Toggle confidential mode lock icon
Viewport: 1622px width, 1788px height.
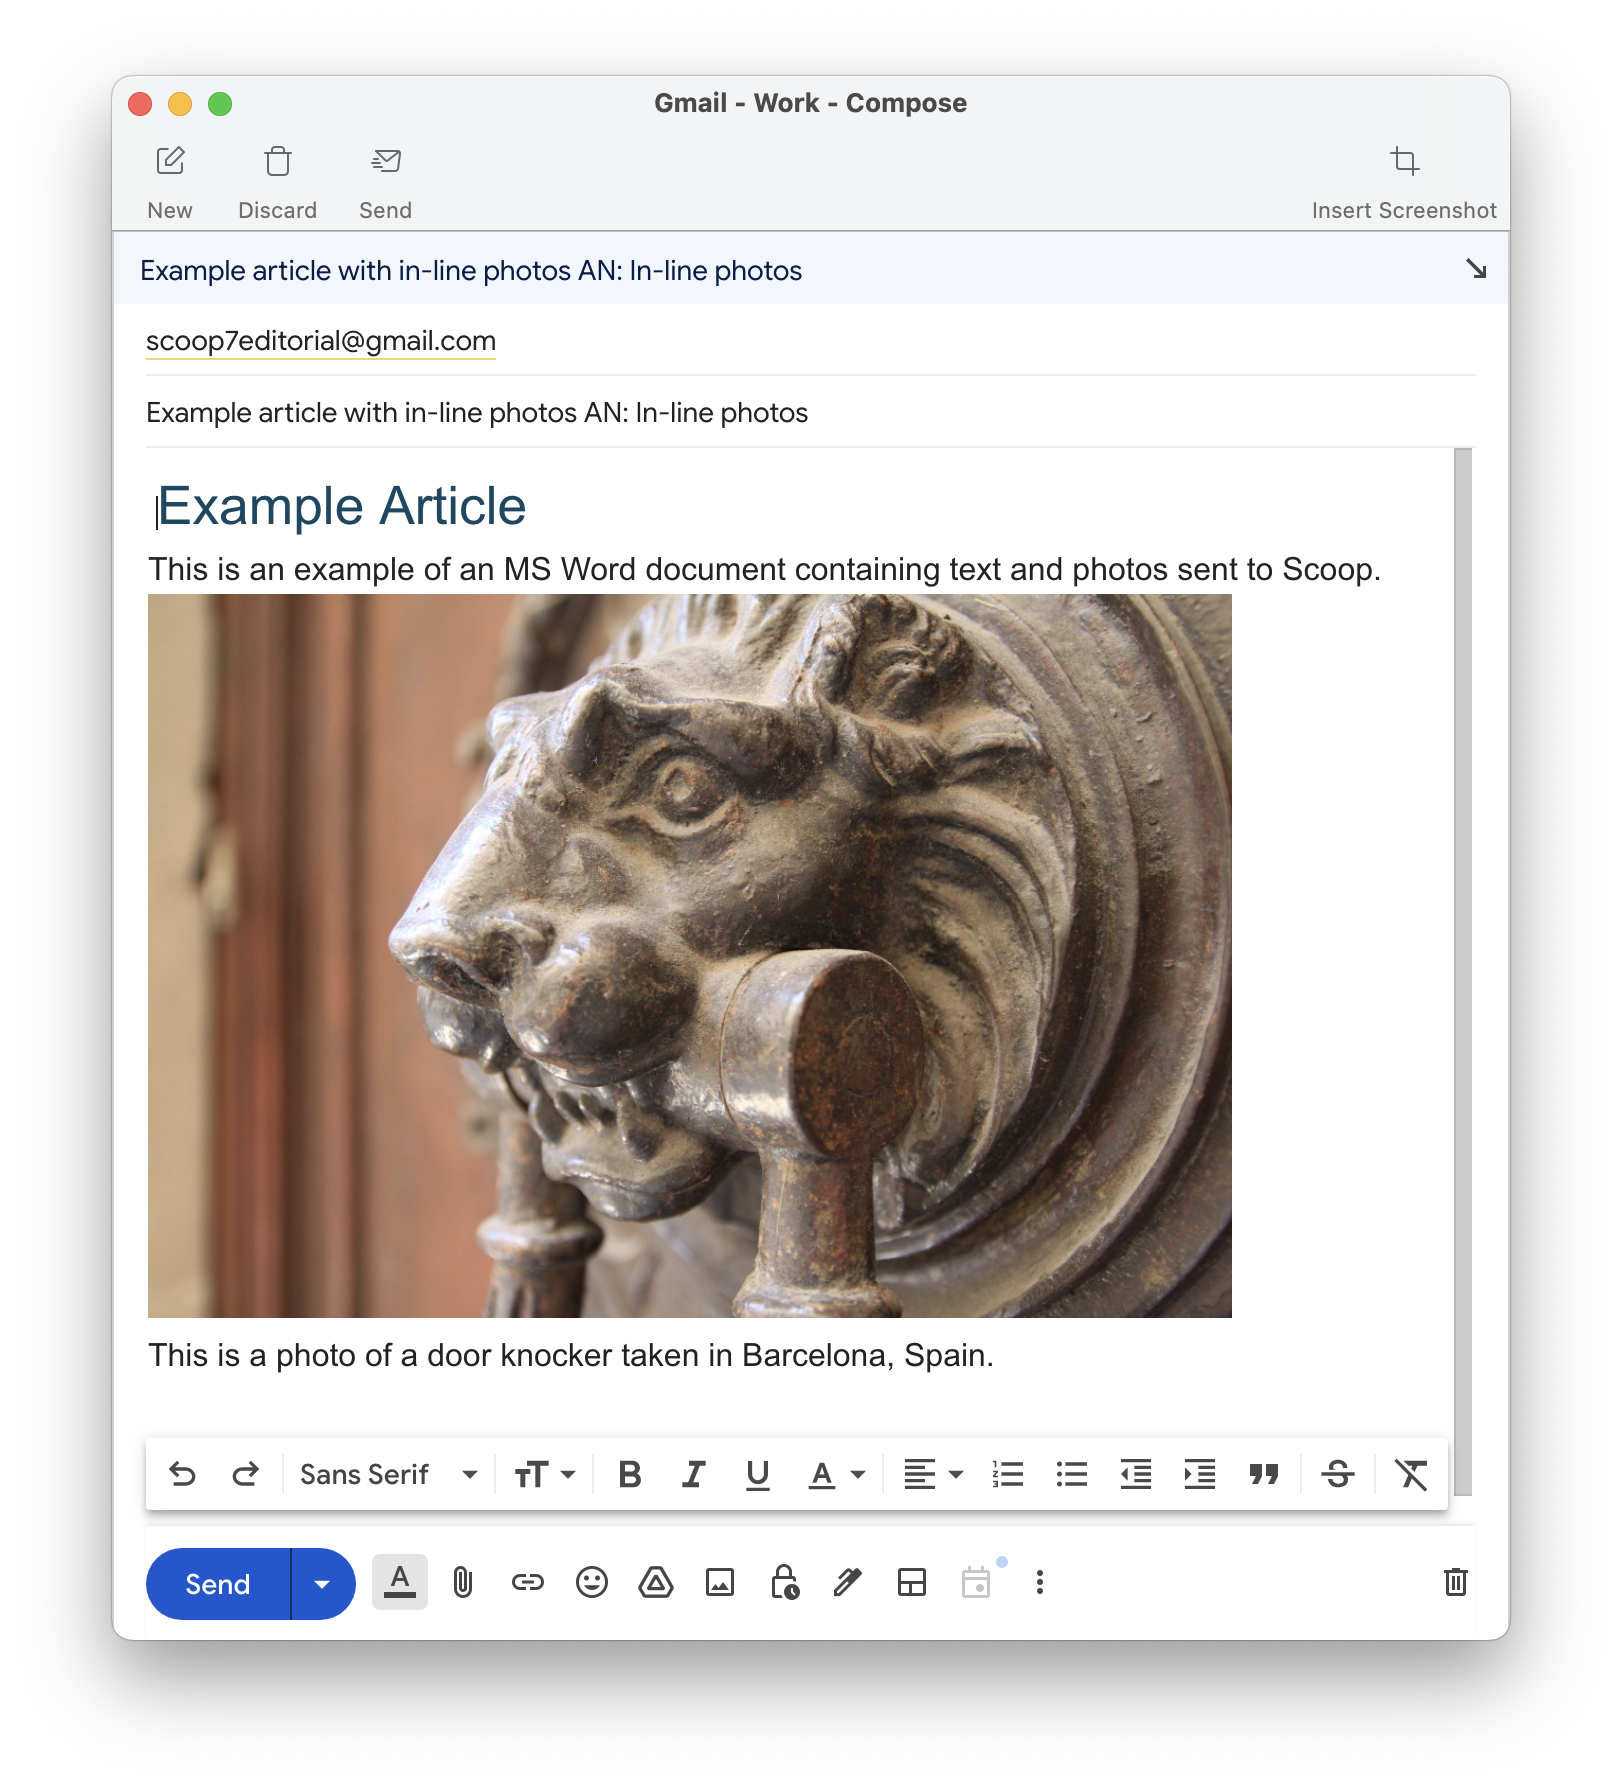pos(784,1582)
